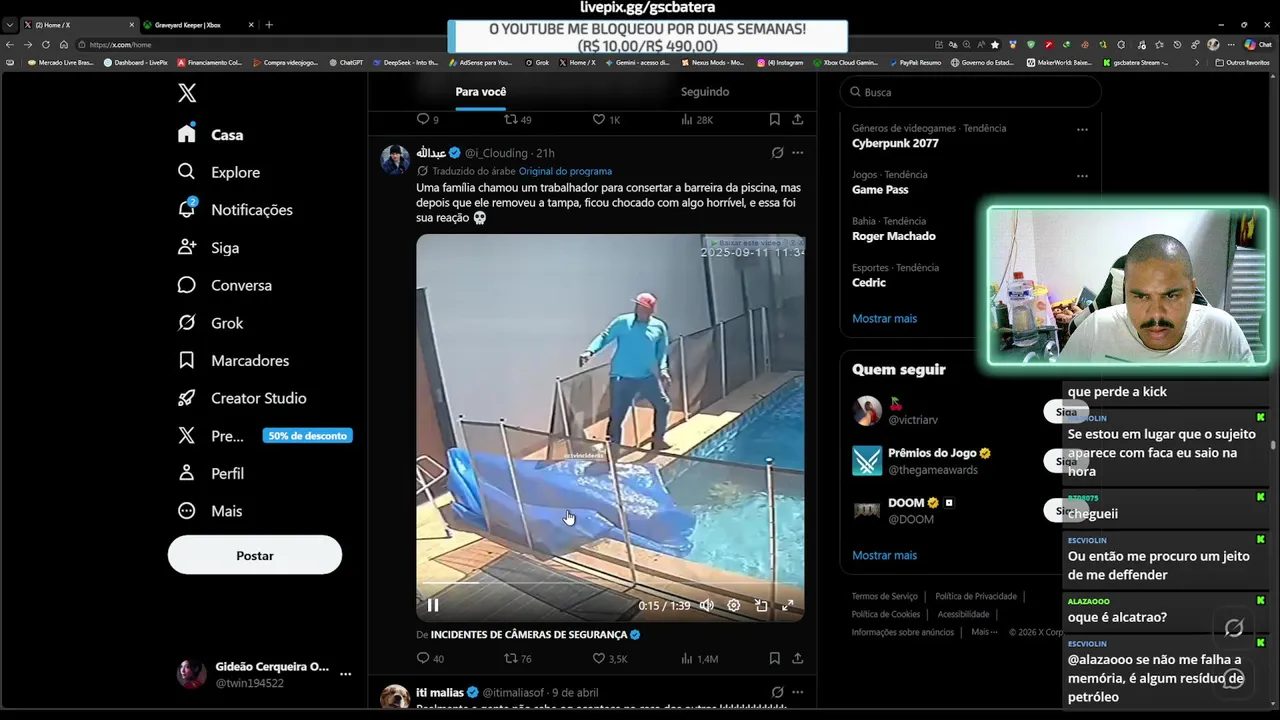Viewport: 1280px width, 720px height.
Task: Like the pool video post with 3,5K likes
Action: [609, 659]
